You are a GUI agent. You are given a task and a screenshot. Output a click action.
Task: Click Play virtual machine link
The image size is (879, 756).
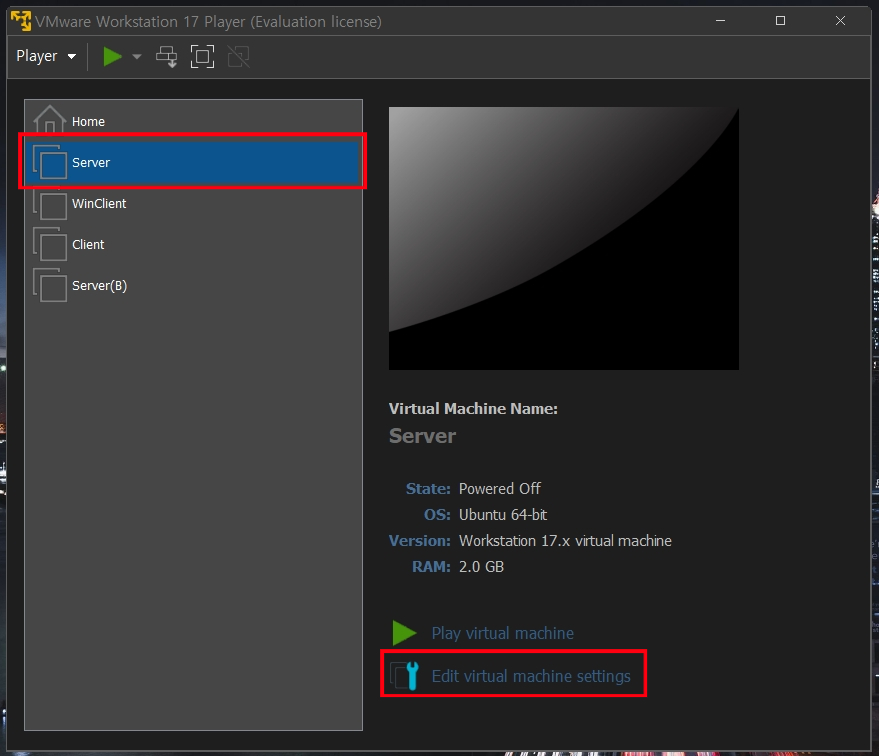[x=502, y=633]
